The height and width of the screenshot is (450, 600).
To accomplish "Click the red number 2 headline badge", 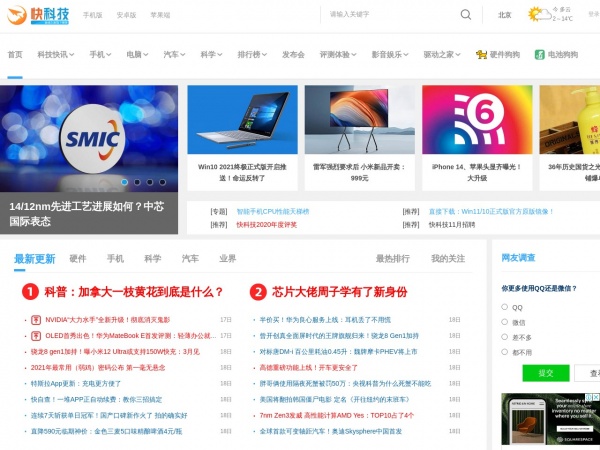I will click(258, 292).
